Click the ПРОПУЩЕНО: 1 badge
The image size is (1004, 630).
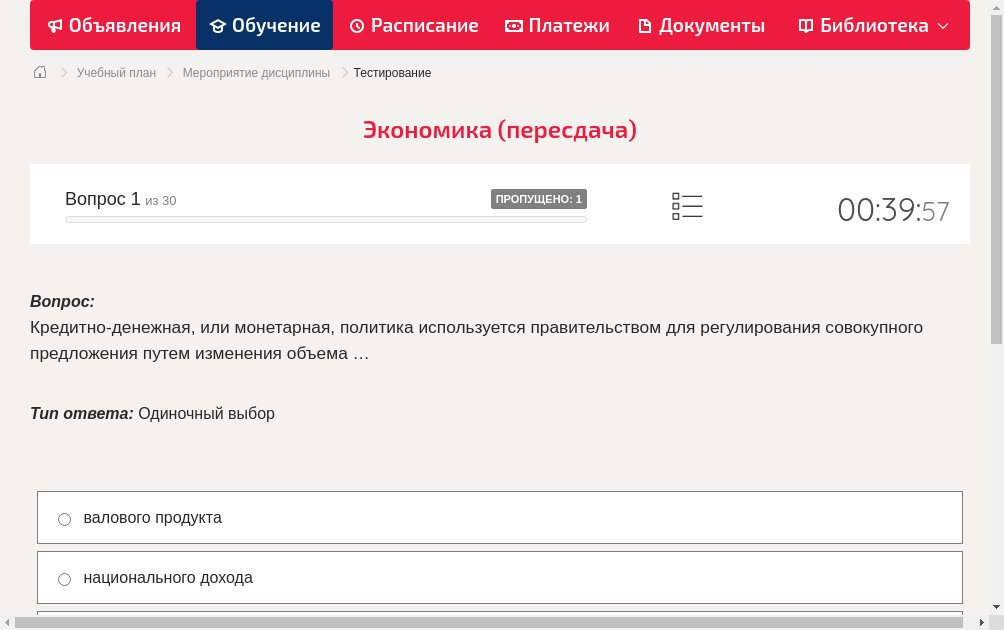tap(540, 199)
